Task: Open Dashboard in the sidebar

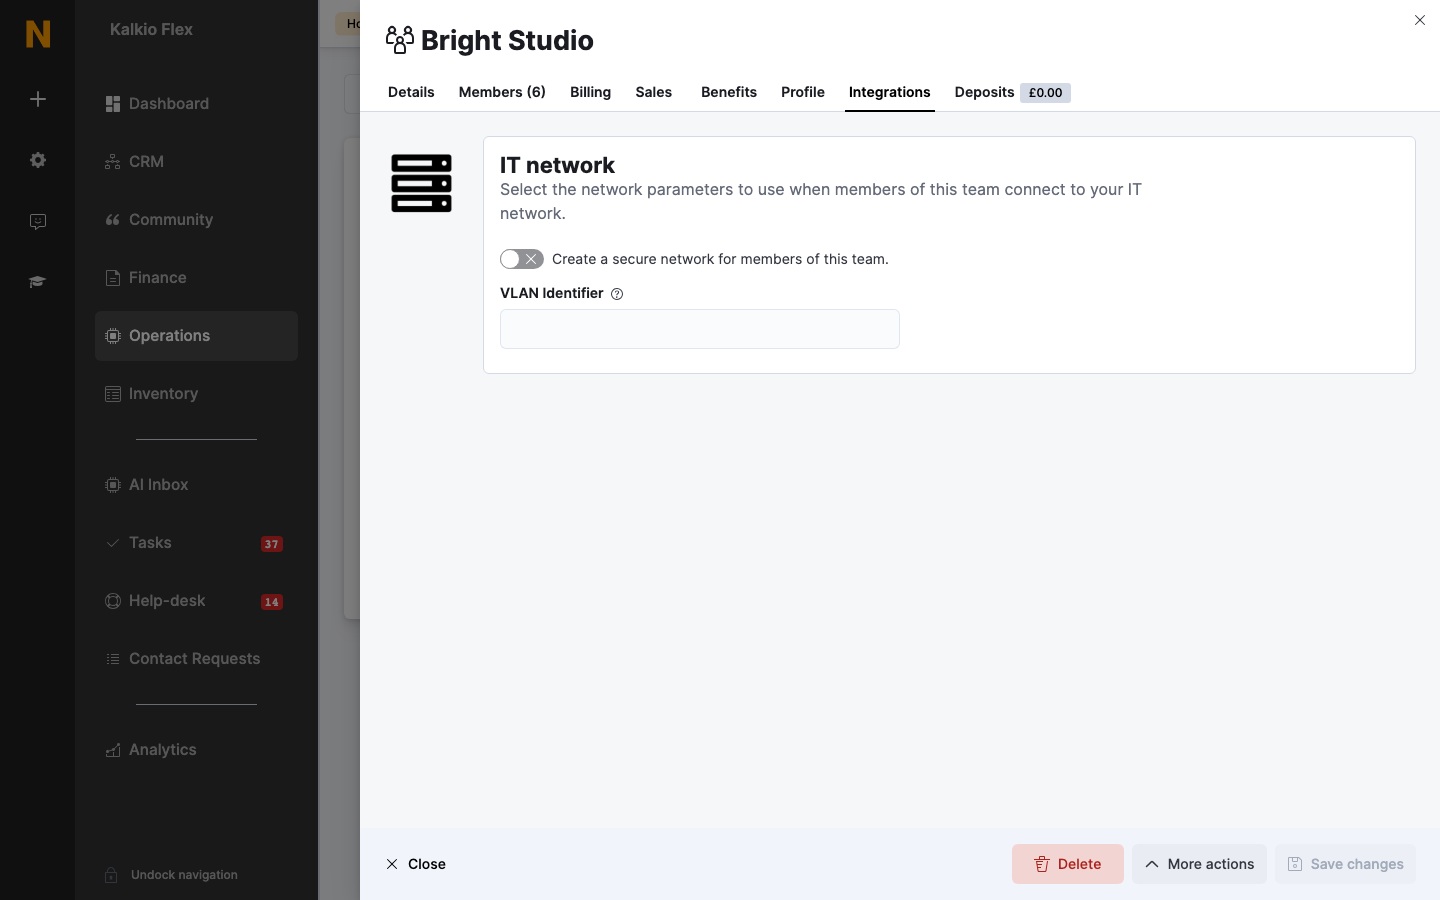Action: 196,104
